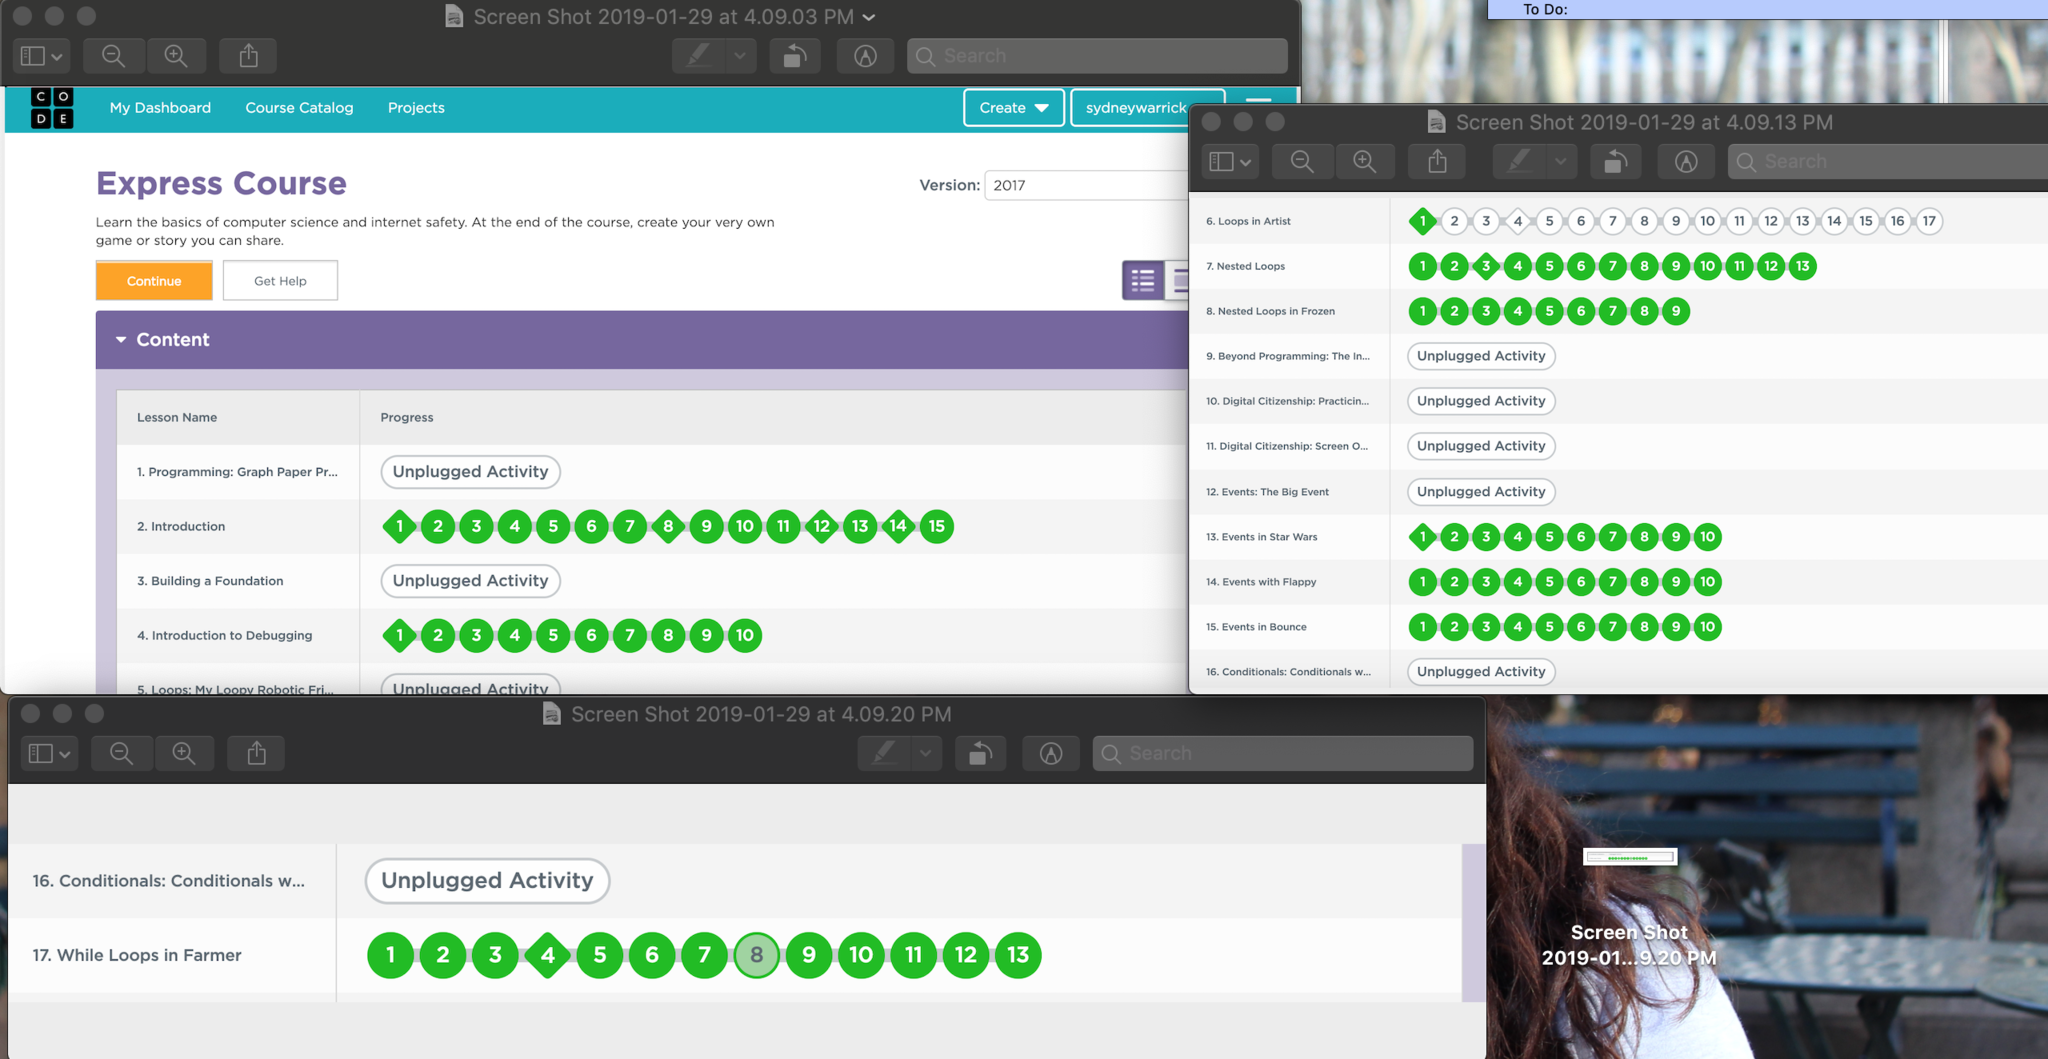
Task: Click the Get Help button
Action: point(280,281)
